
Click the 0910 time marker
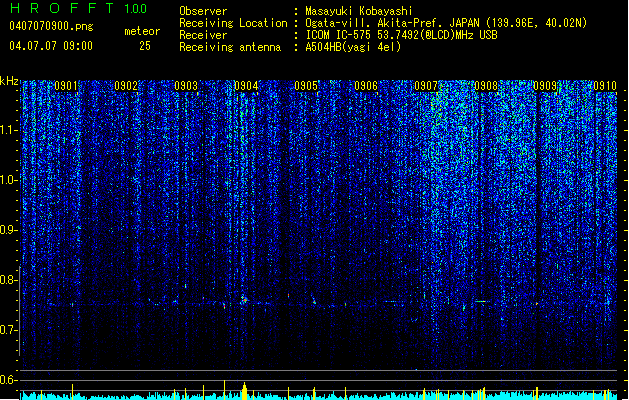pos(605,86)
